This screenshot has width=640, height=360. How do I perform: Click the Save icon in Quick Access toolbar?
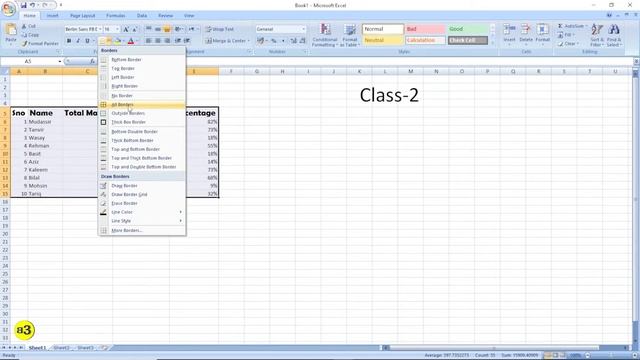point(24,5)
